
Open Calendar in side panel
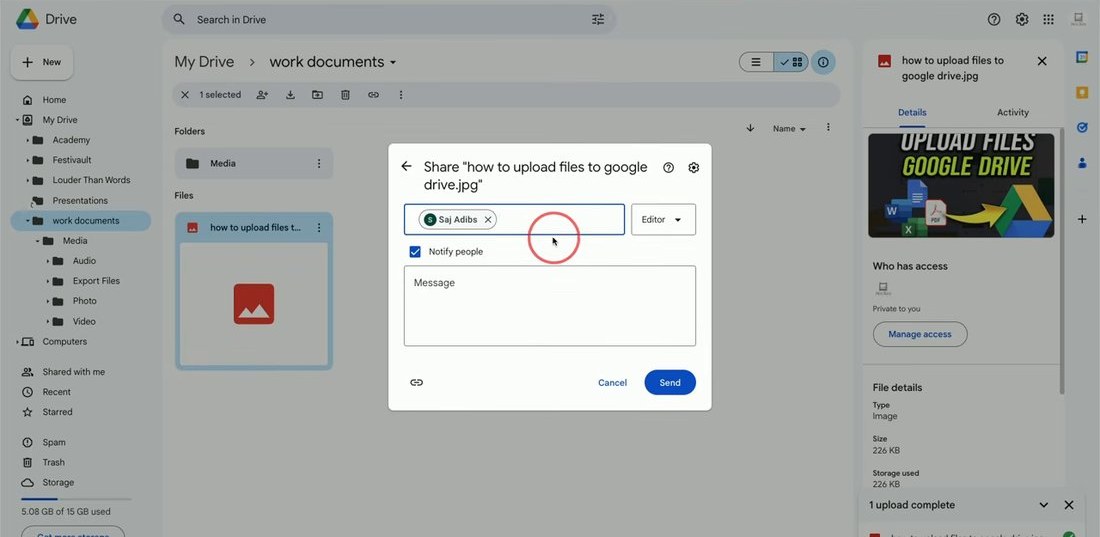[1082, 58]
